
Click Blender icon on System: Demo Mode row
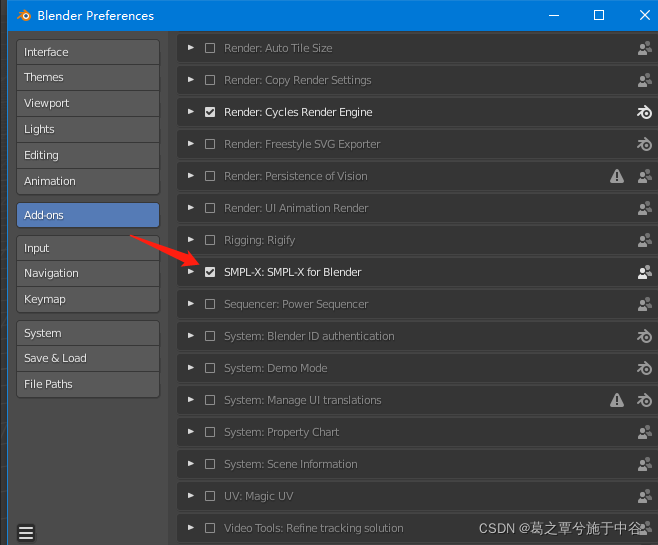(645, 368)
